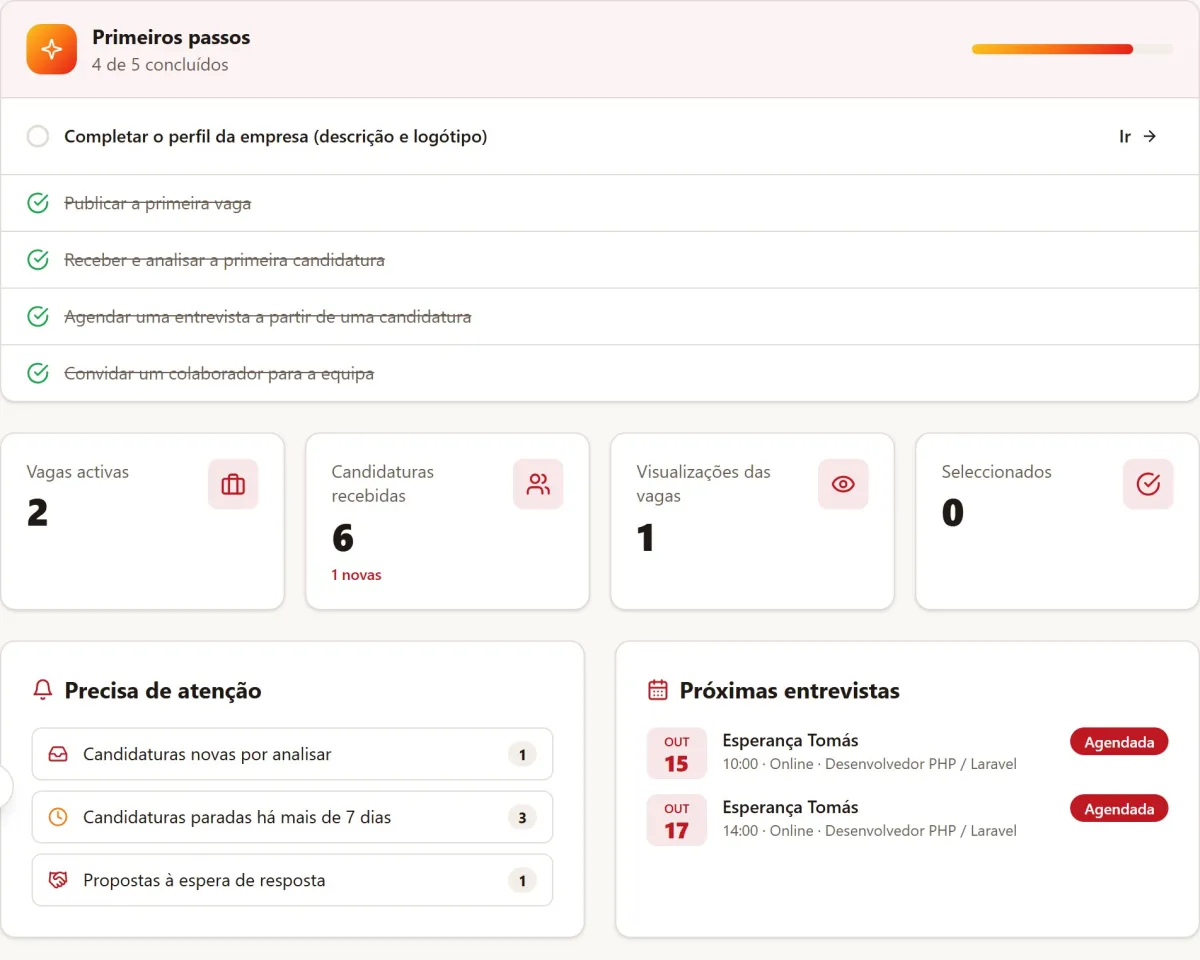Screen dimensions: 1200x960
Task: Toggle the check for Publicar a primeira vaga
Action: coord(38,203)
